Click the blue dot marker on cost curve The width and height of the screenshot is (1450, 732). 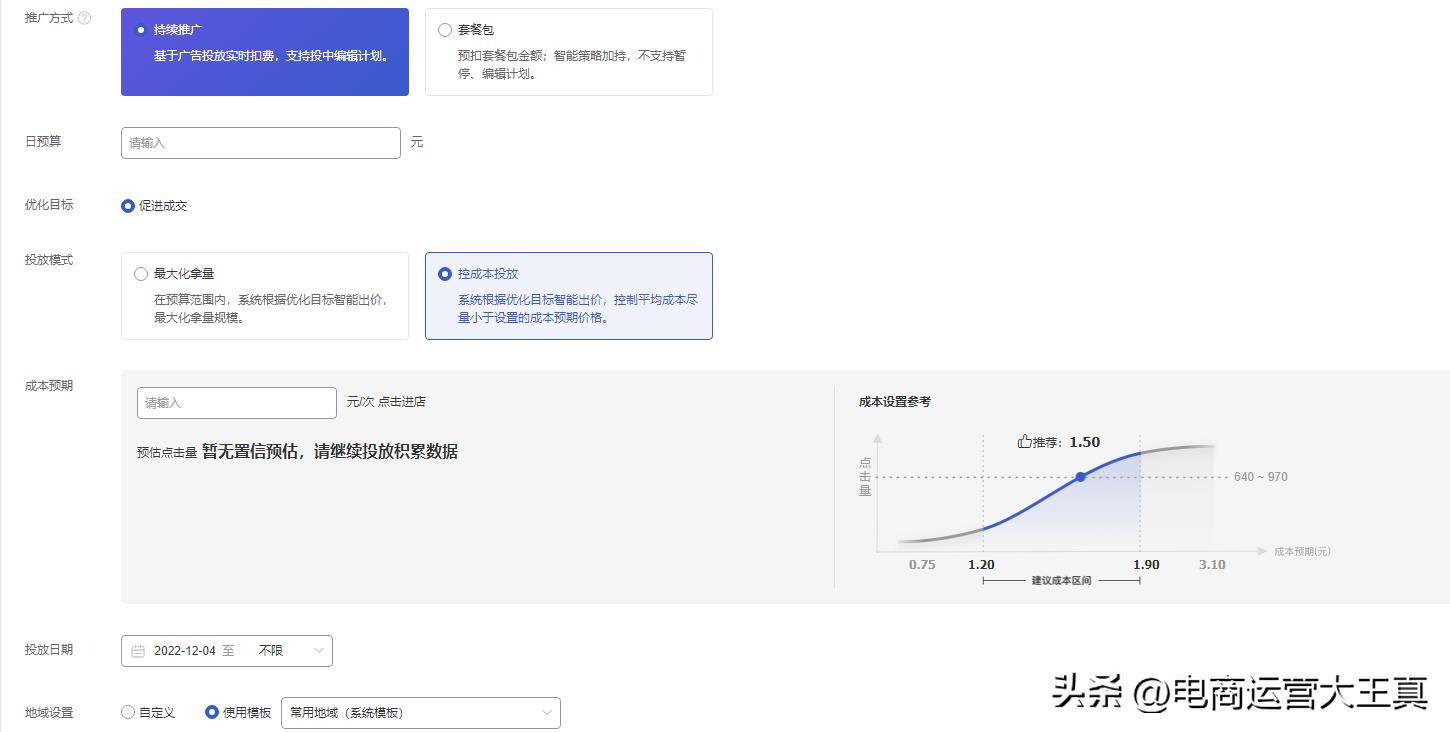[1080, 477]
